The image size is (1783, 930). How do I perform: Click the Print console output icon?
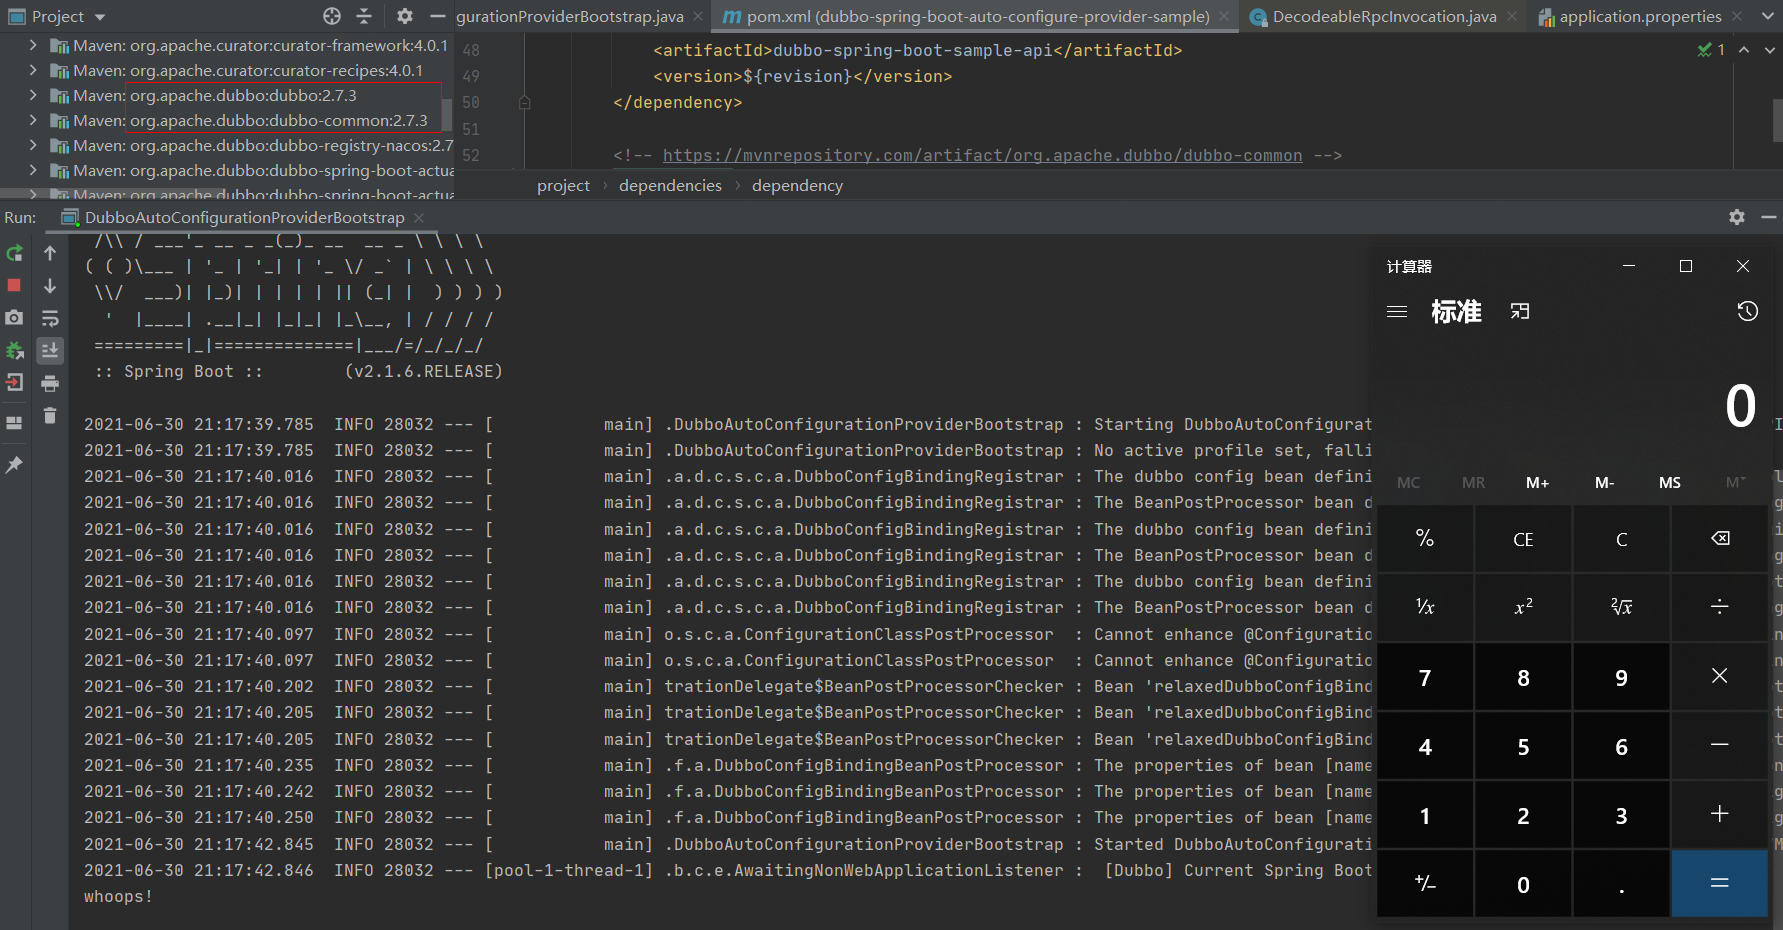pos(50,384)
